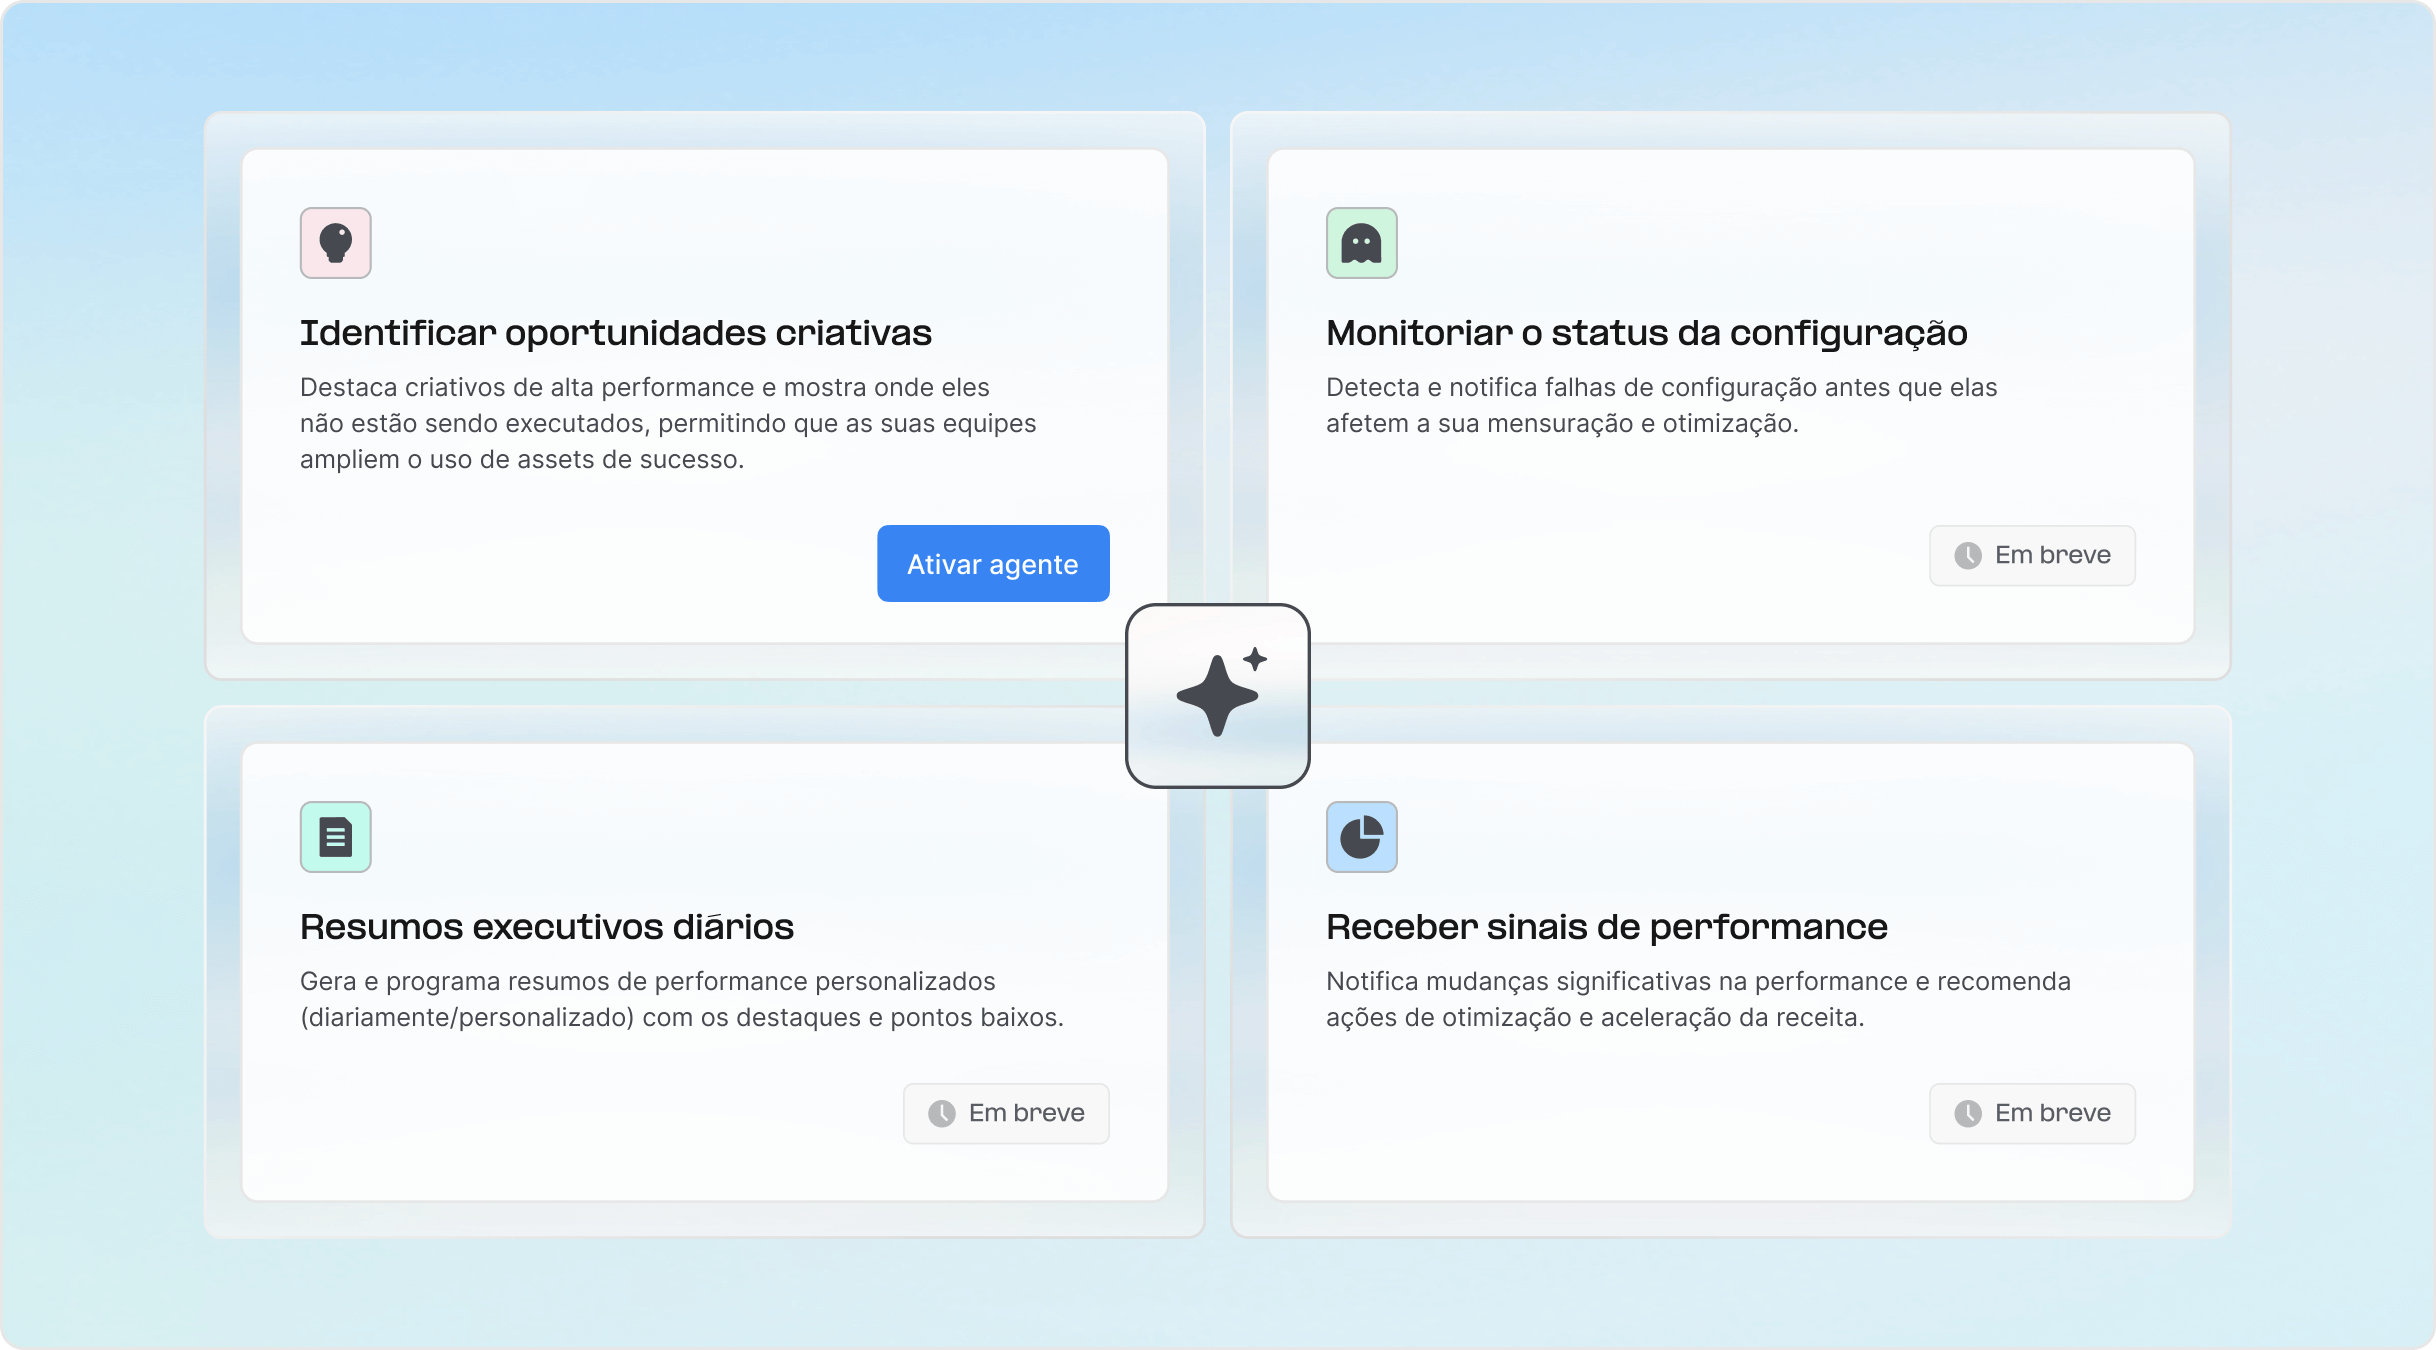Click the central sparkle AI icon
The height and width of the screenshot is (1350, 2436).
pyautogui.click(x=1217, y=694)
